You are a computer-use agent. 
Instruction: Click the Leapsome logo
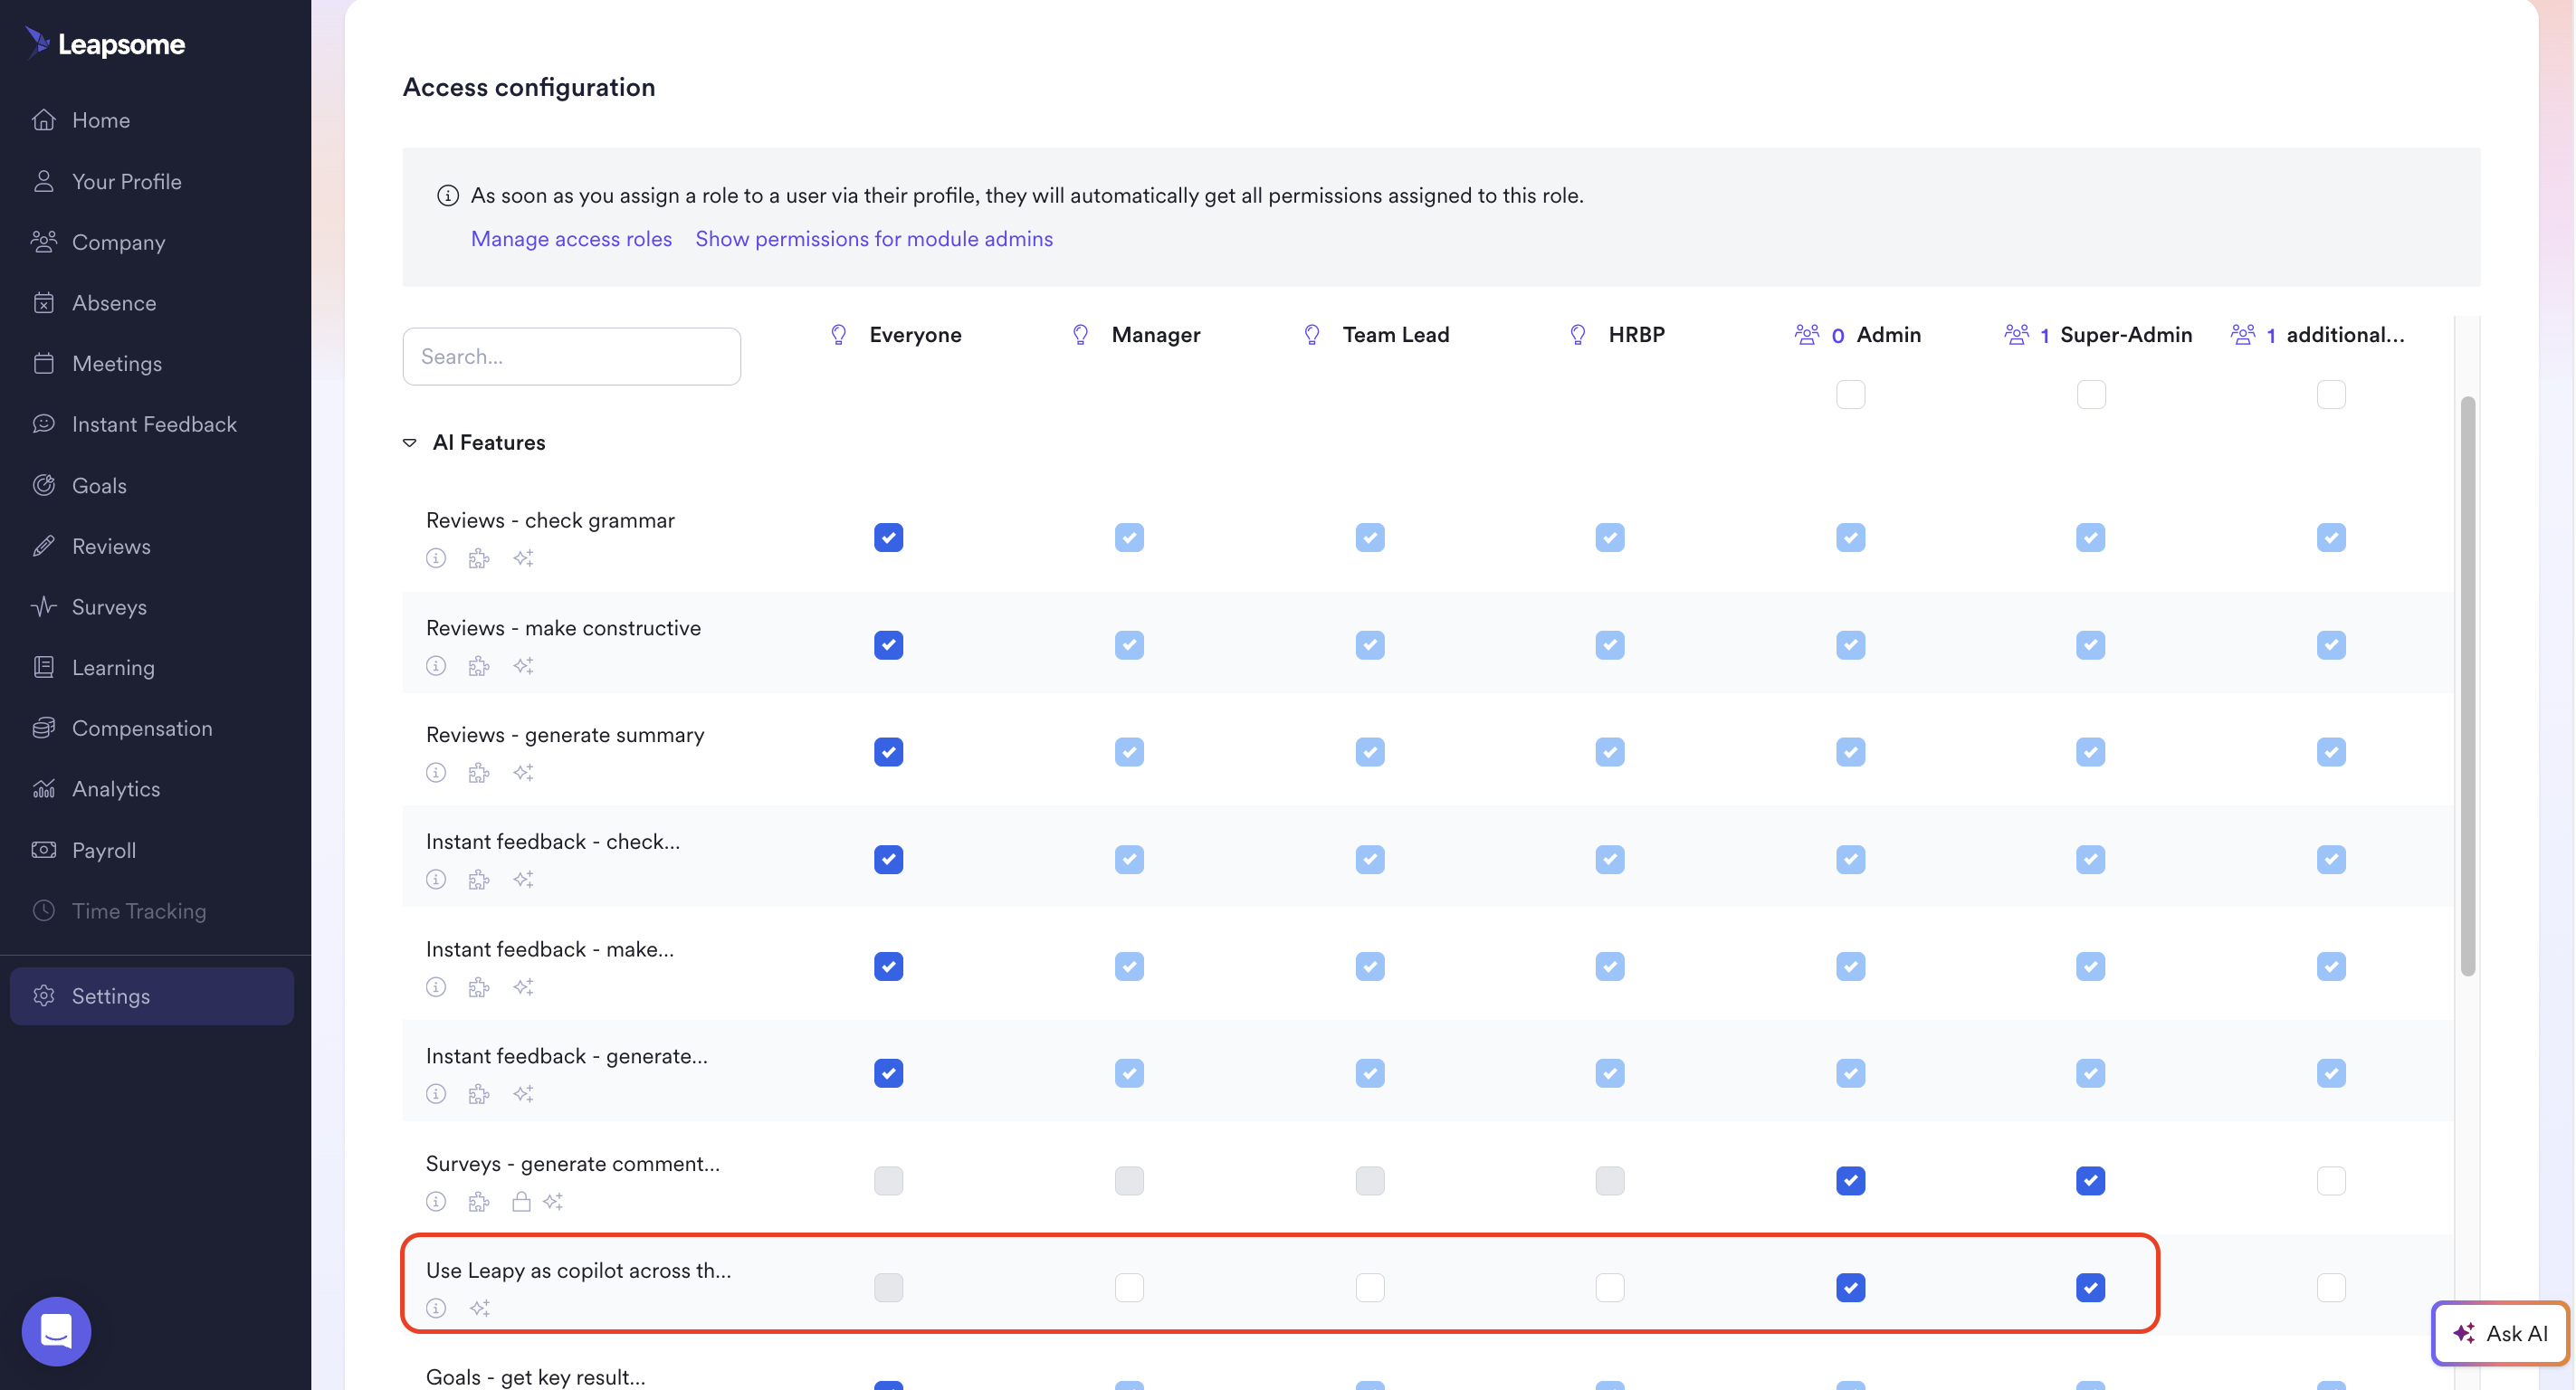(105, 43)
